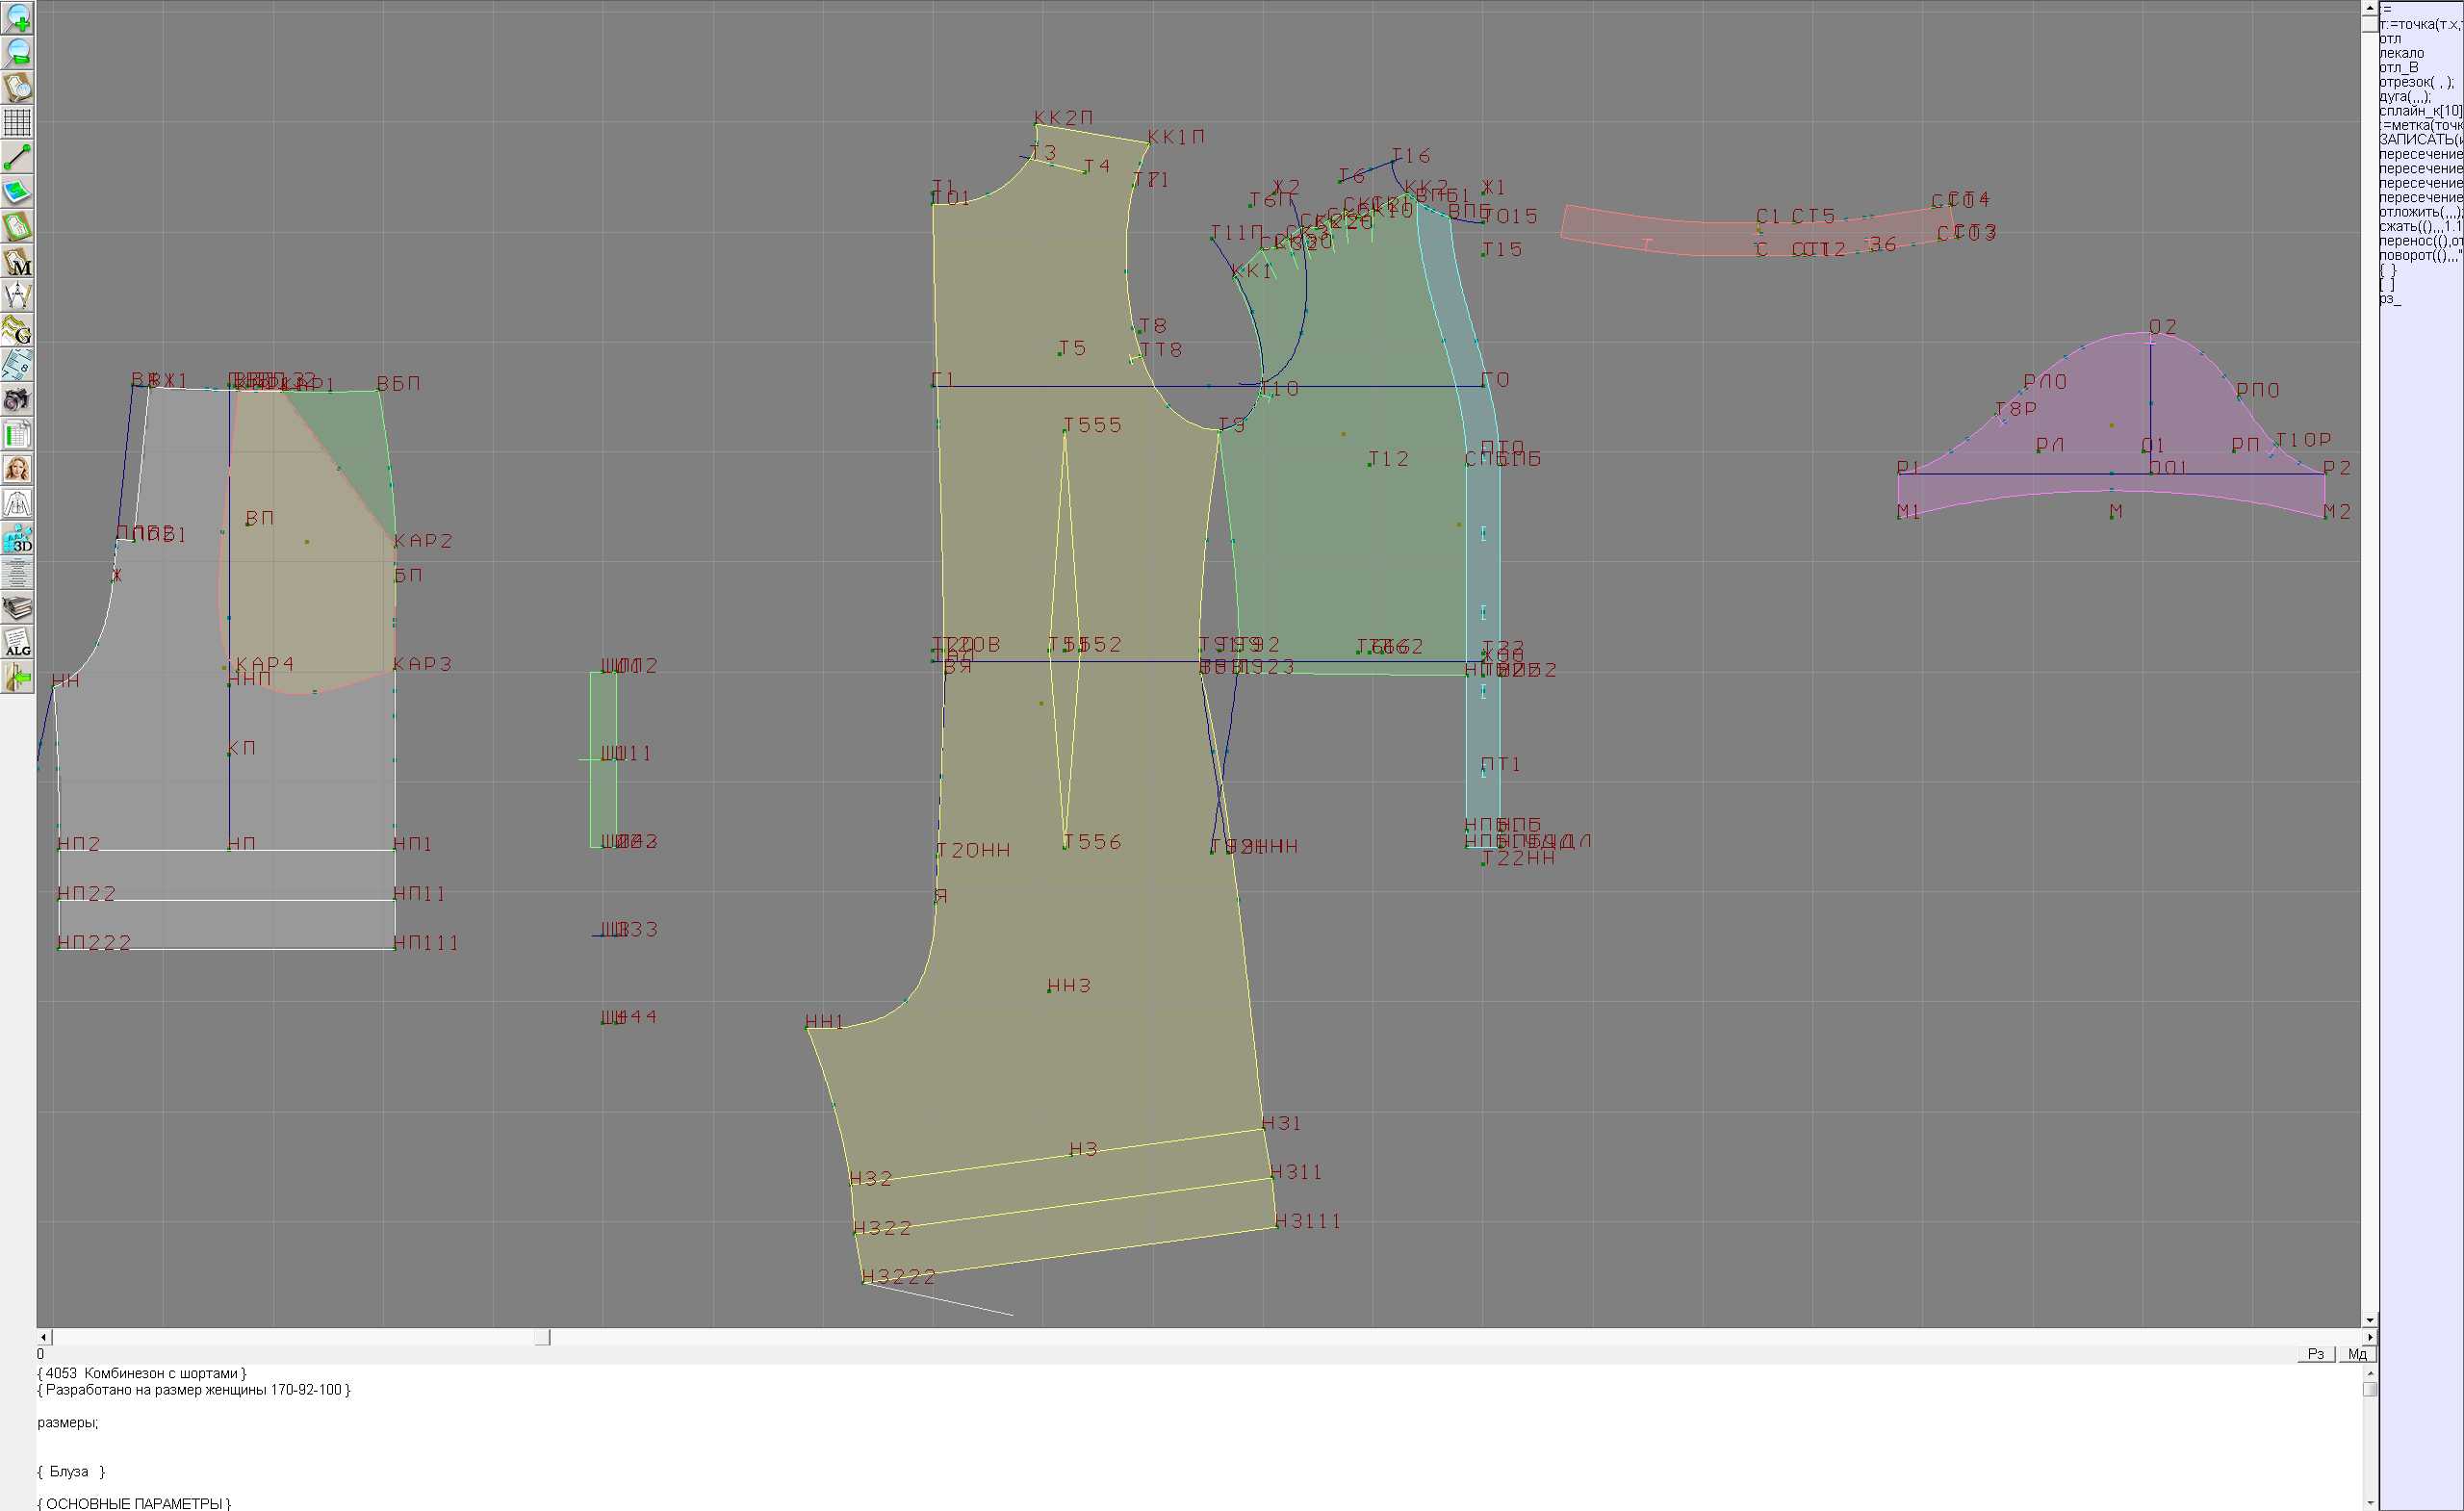Insert the 'лекало' command from list

[x=2401, y=53]
